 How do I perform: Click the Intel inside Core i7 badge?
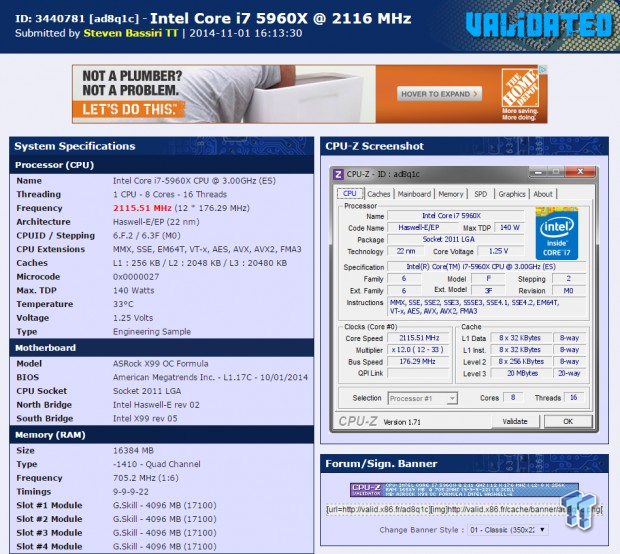point(557,234)
